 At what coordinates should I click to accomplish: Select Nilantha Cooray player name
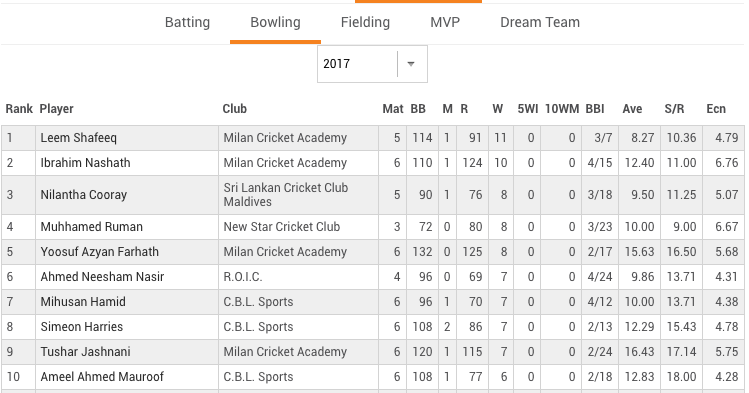coord(84,195)
